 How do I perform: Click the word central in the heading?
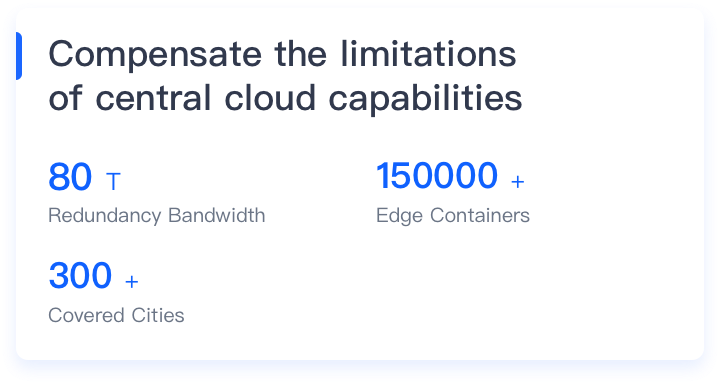(x=153, y=97)
